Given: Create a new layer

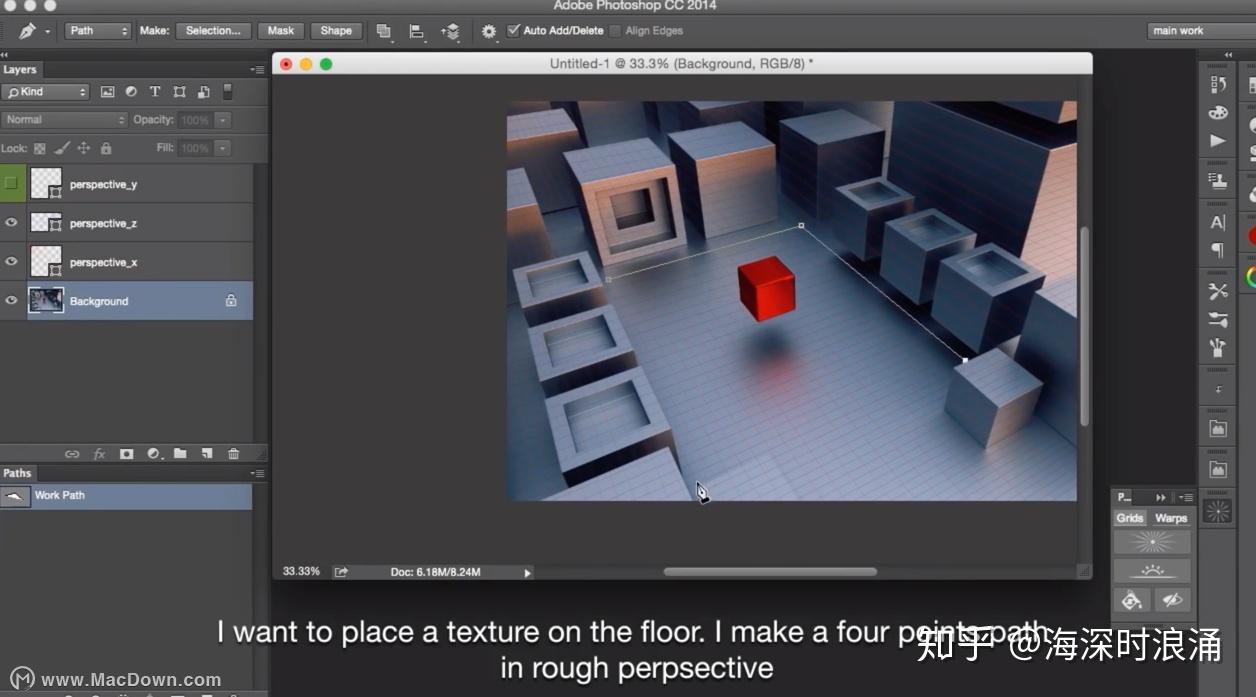Looking at the screenshot, I should (207, 453).
